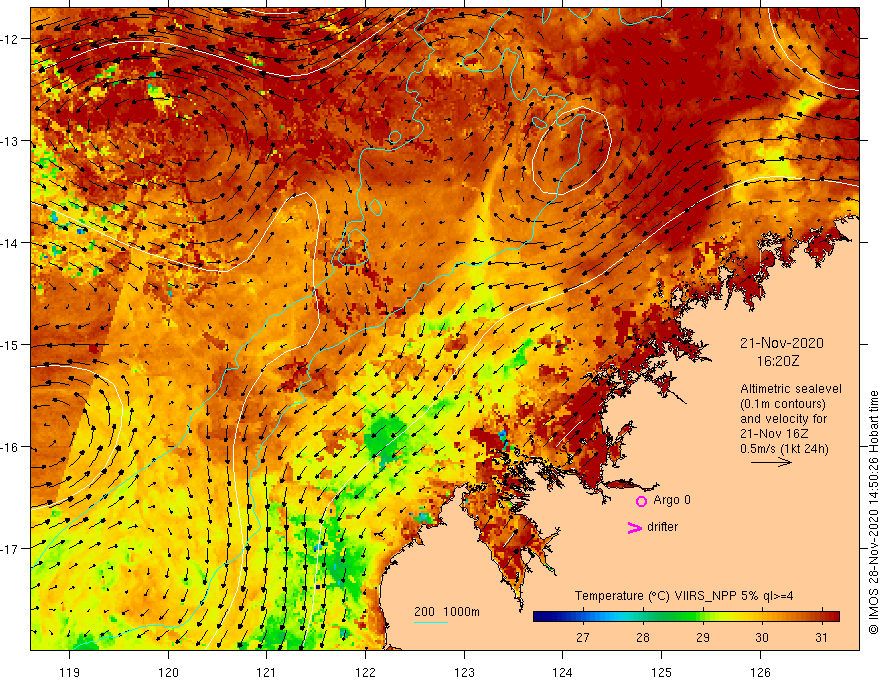Click the "0.5m/s (1kt 24h)" label
880x680 pixels.
tap(784, 449)
